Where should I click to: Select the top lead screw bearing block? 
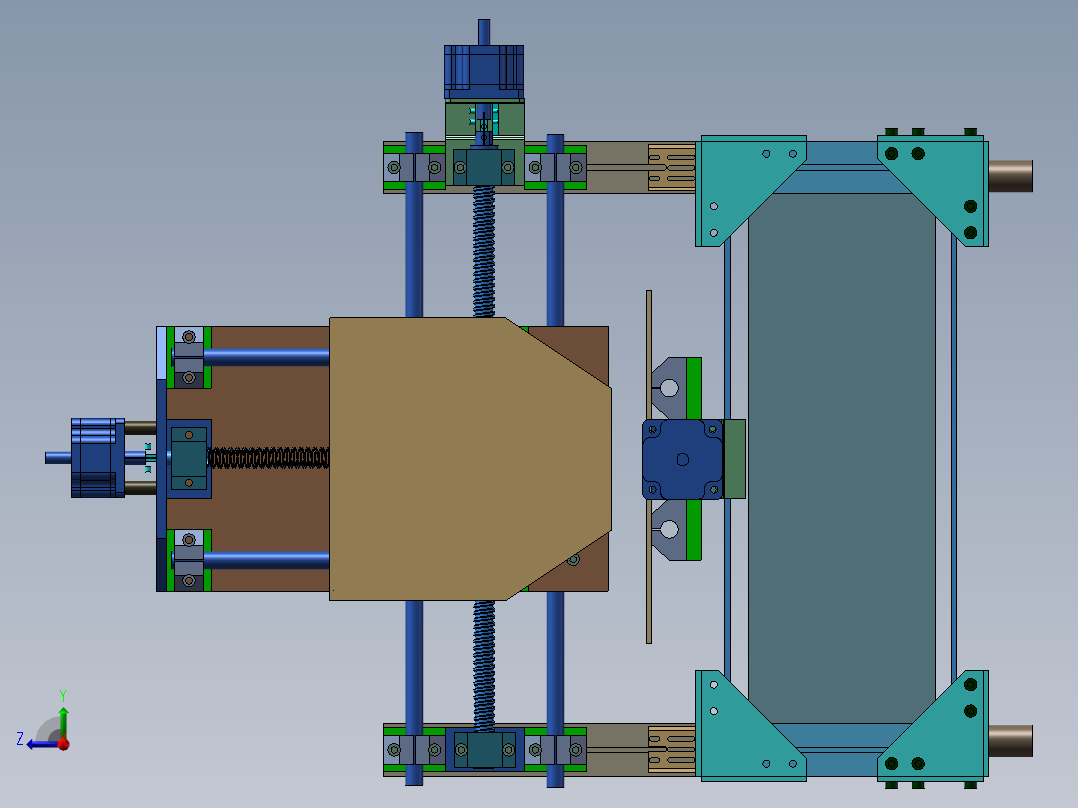484,167
